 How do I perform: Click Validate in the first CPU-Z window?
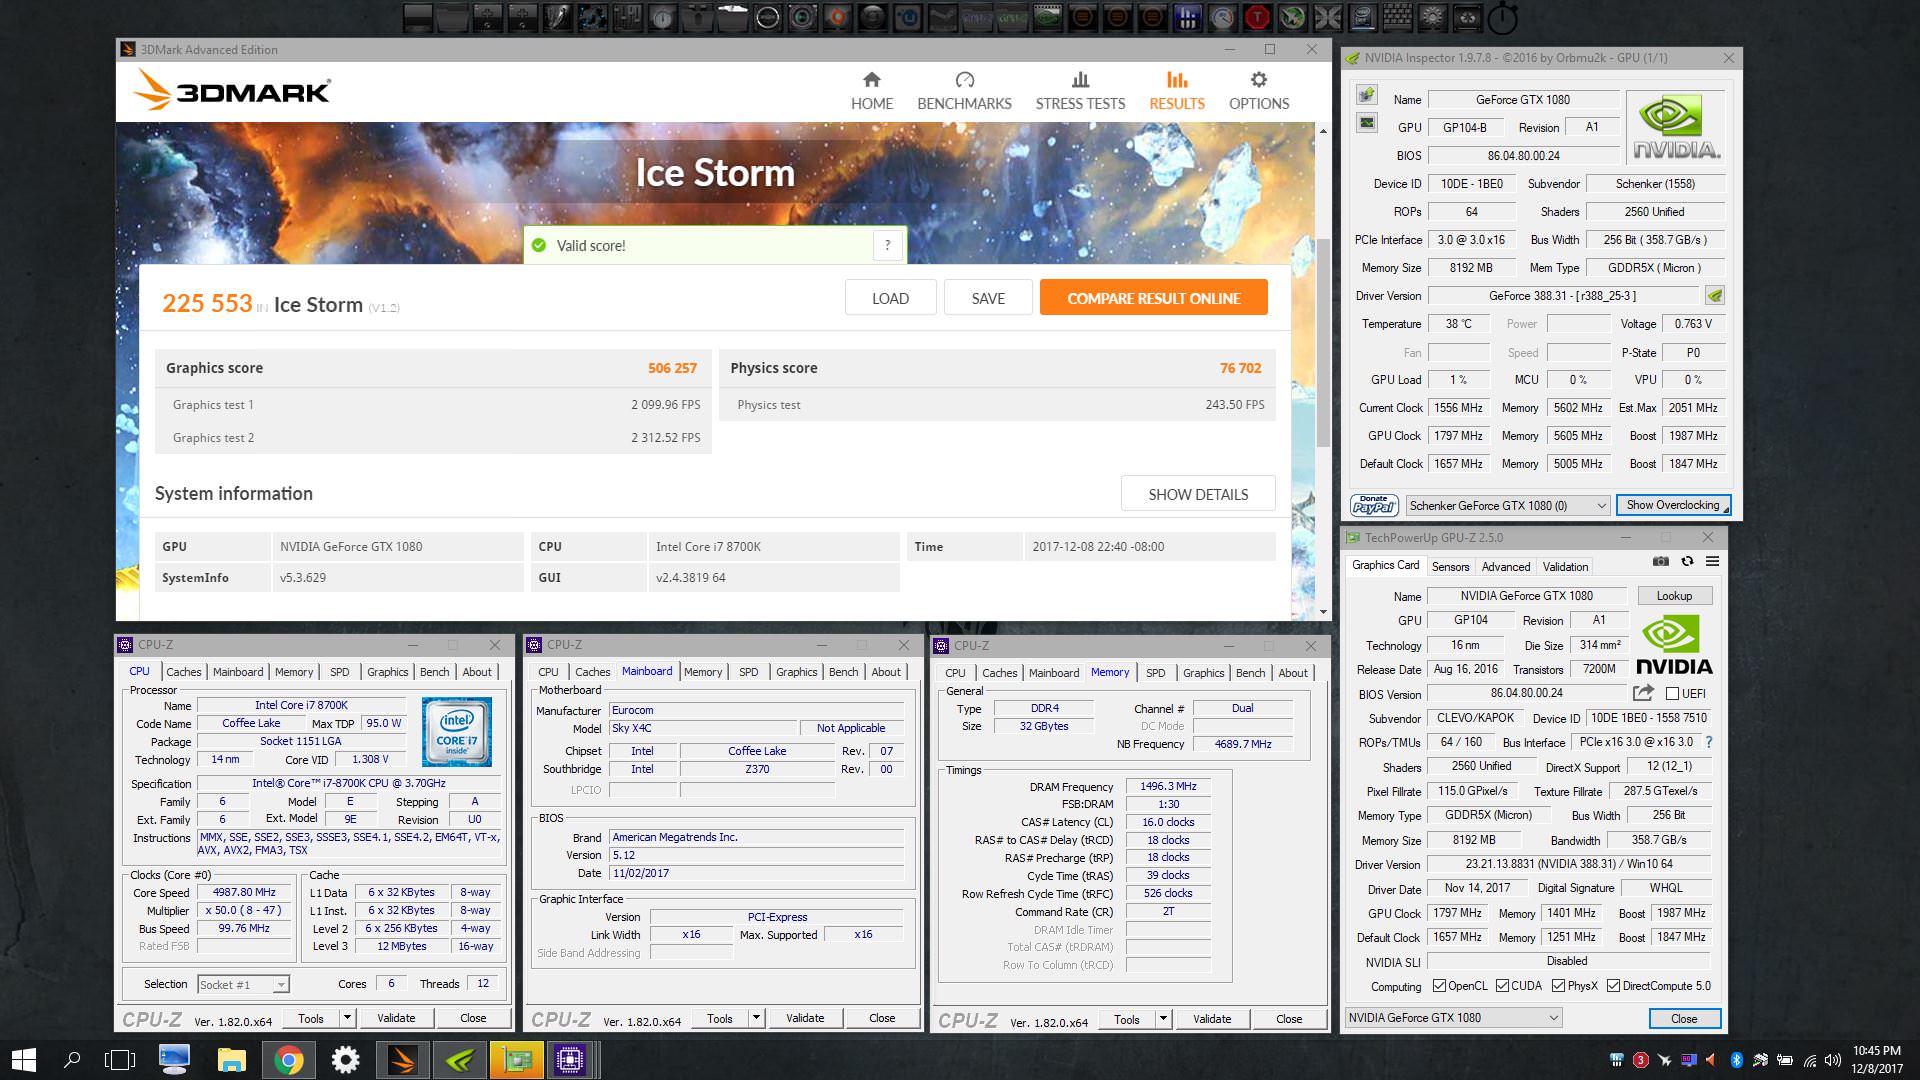[396, 1018]
